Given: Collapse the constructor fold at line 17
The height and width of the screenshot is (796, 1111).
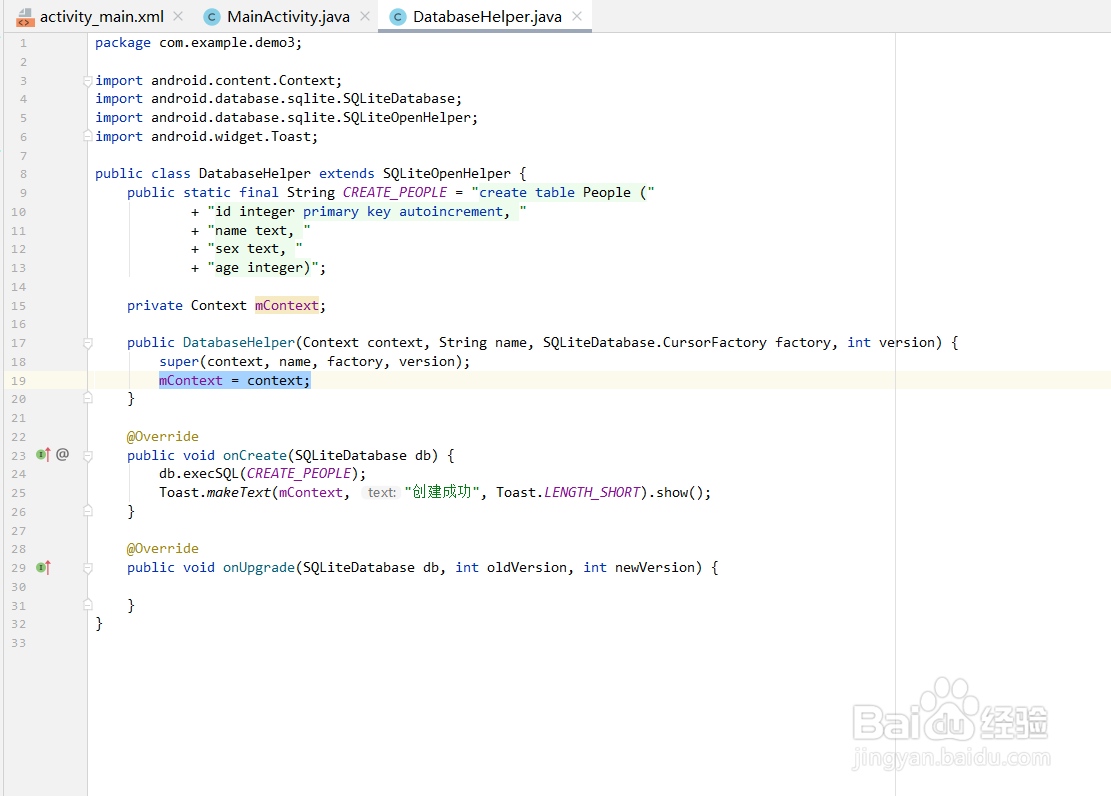Looking at the screenshot, I should [88, 343].
